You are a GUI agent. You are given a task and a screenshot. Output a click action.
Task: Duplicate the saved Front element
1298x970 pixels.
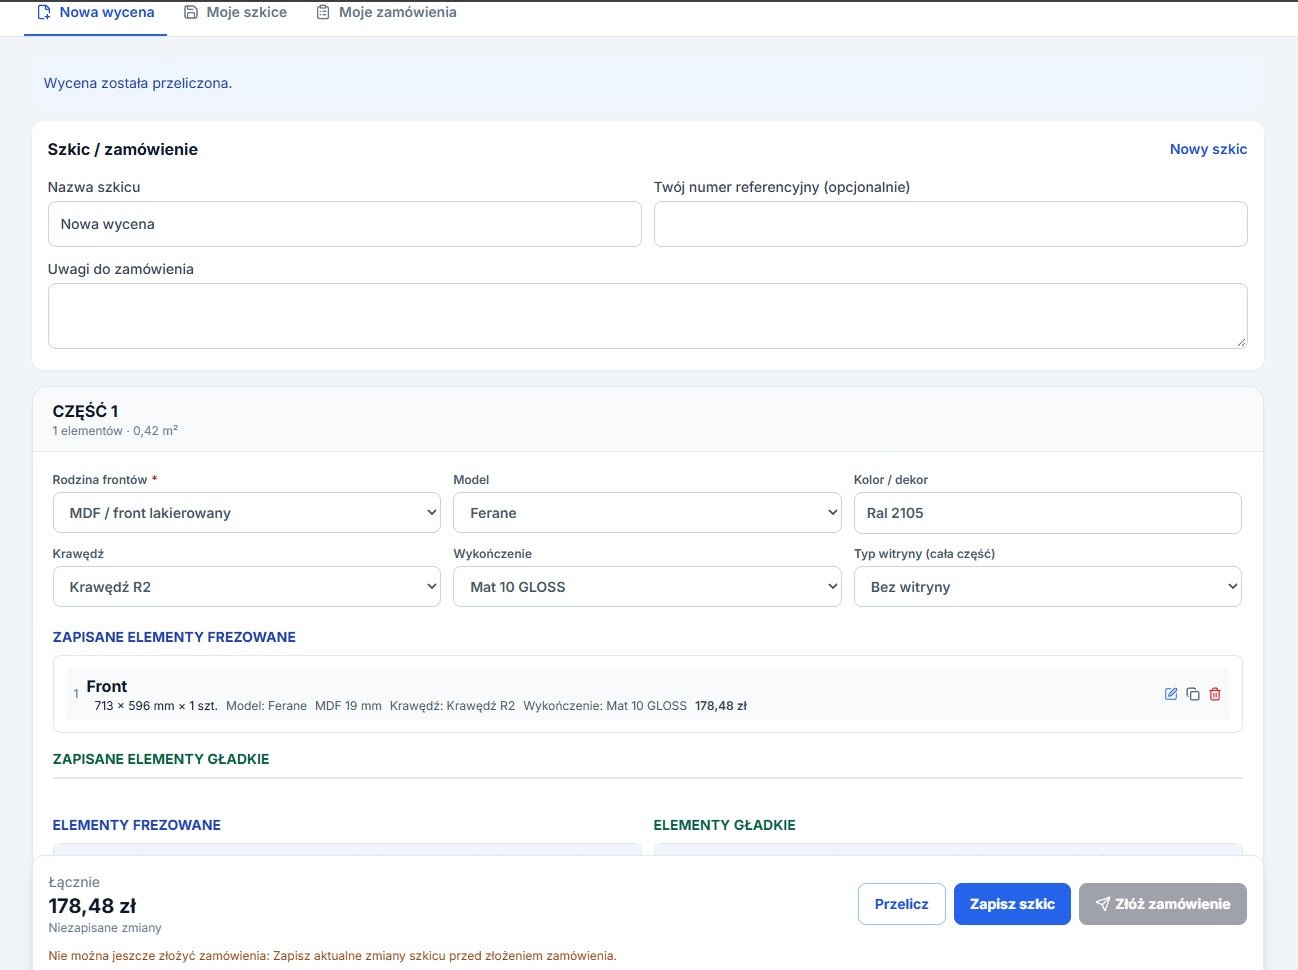(x=1193, y=694)
